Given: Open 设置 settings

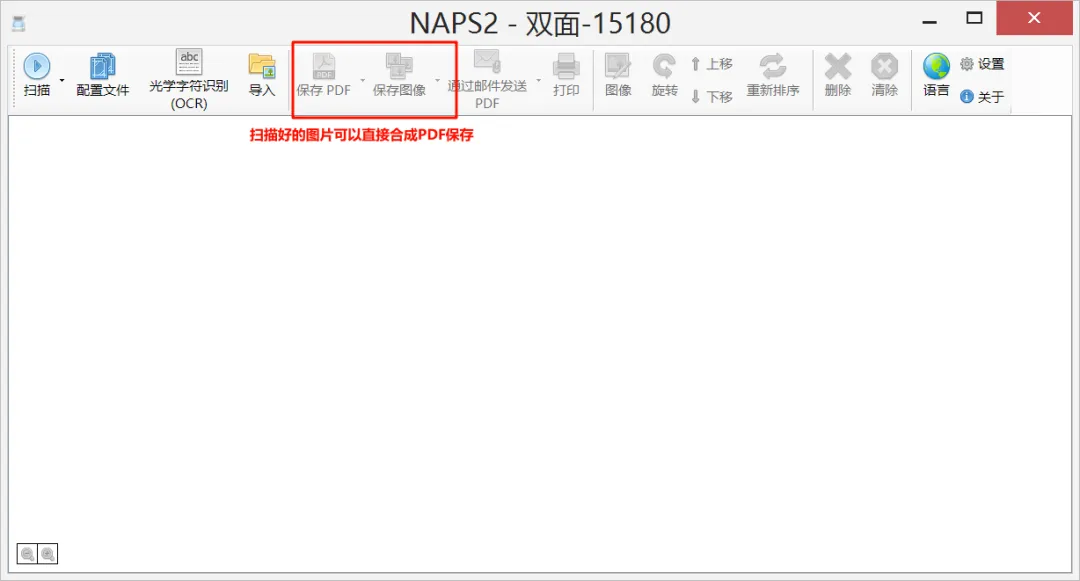Looking at the screenshot, I should click(982, 64).
